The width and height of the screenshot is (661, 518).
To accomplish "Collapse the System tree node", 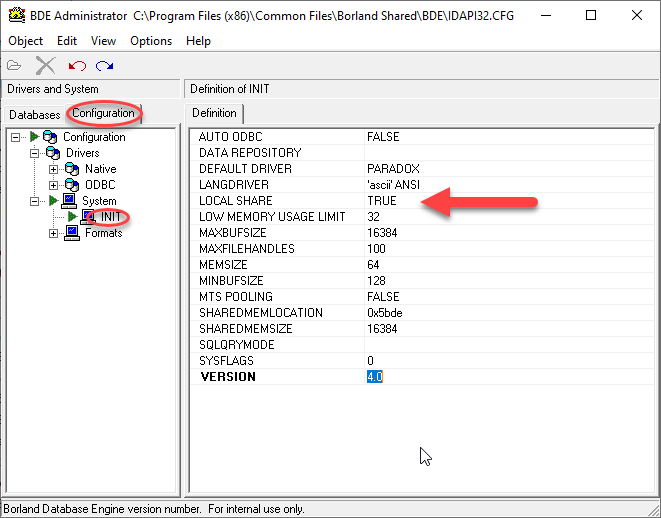I will tap(35, 201).
